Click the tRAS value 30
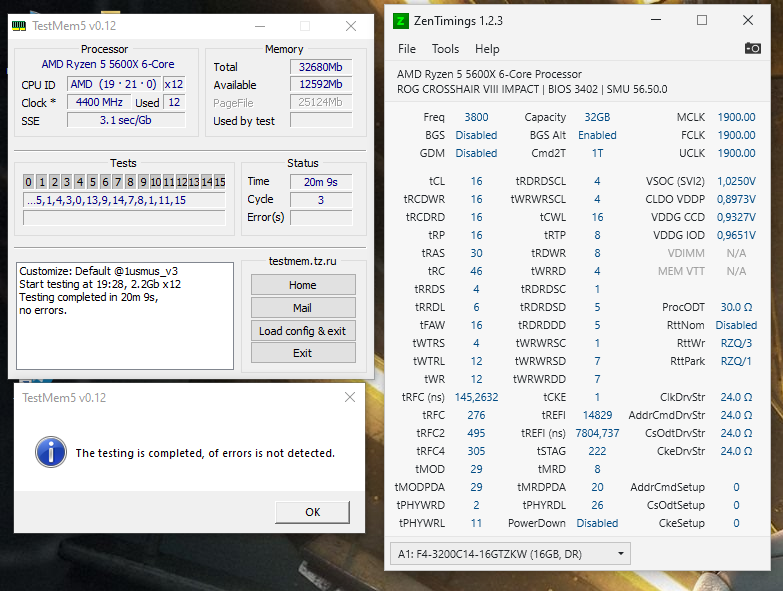The image size is (783, 591). pyautogui.click(x=476, y=253)
